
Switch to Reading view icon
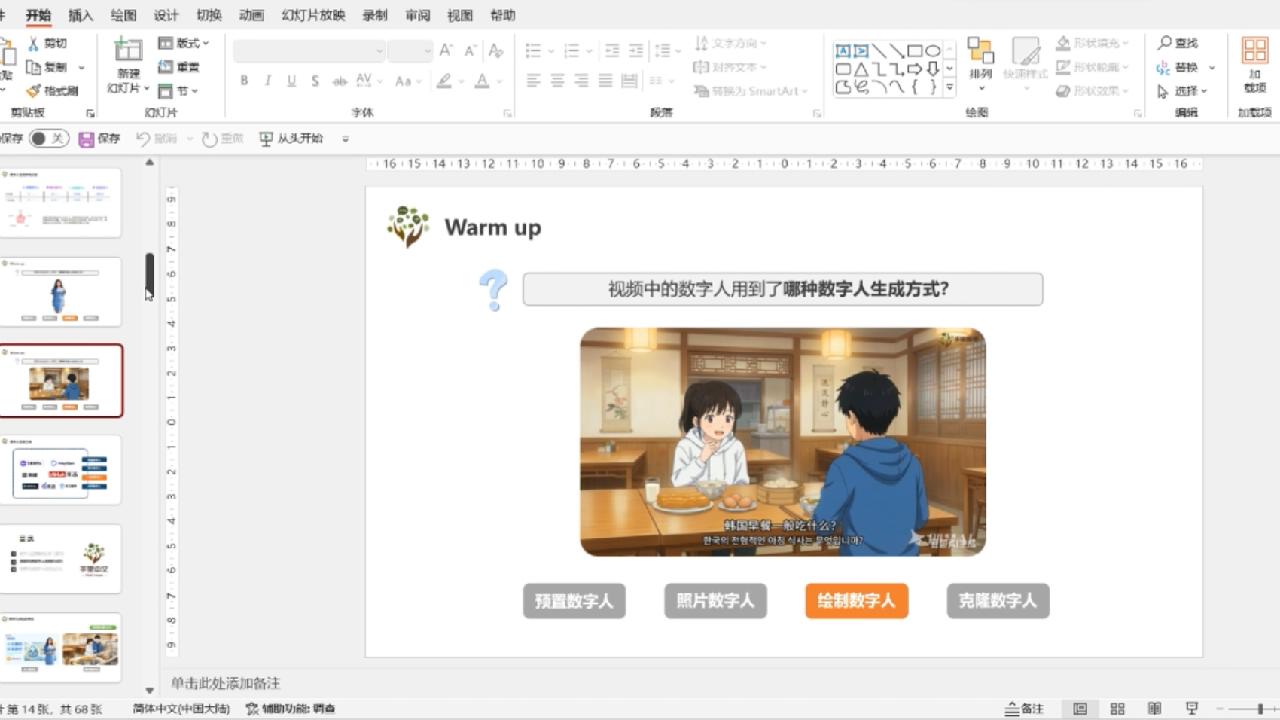[x=1155, y=709]
